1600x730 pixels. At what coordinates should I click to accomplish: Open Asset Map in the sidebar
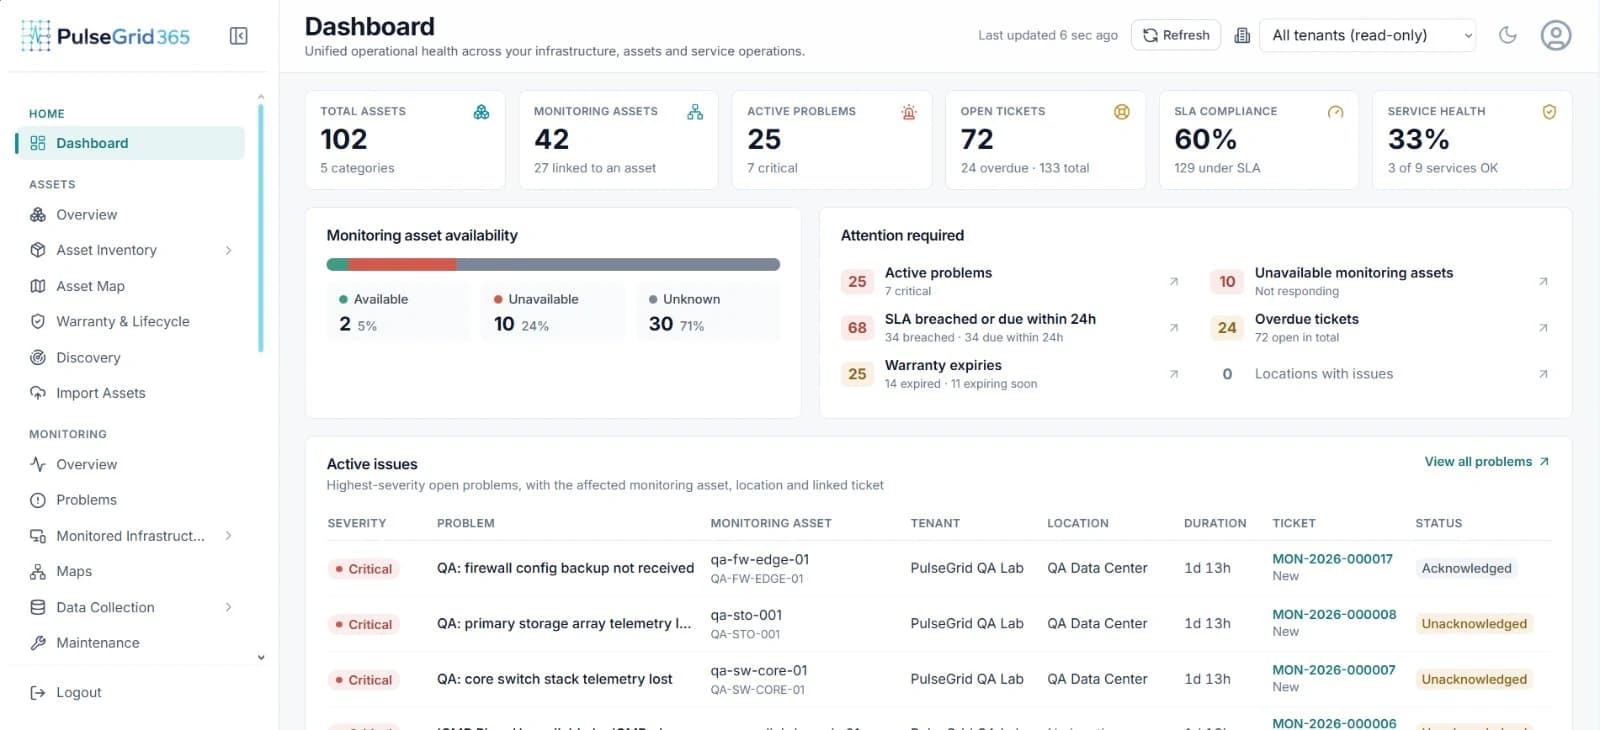point(130,286)
